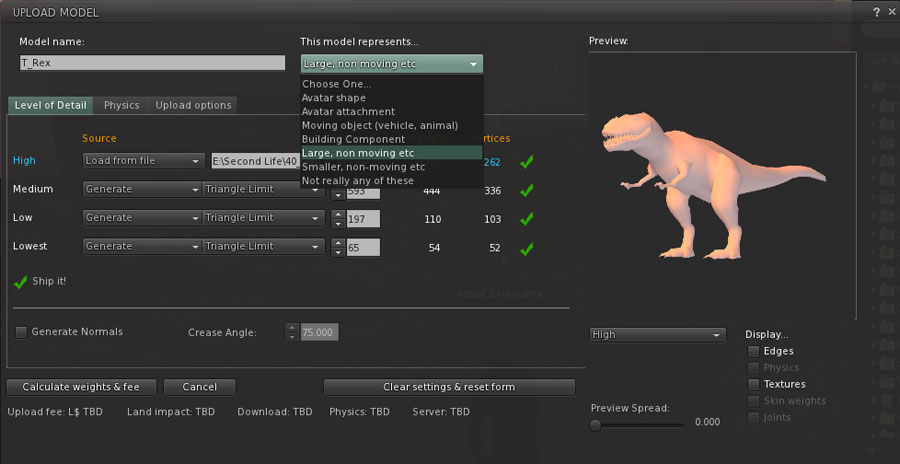Click the green Ship it! checkmark icon

(21, 282)
